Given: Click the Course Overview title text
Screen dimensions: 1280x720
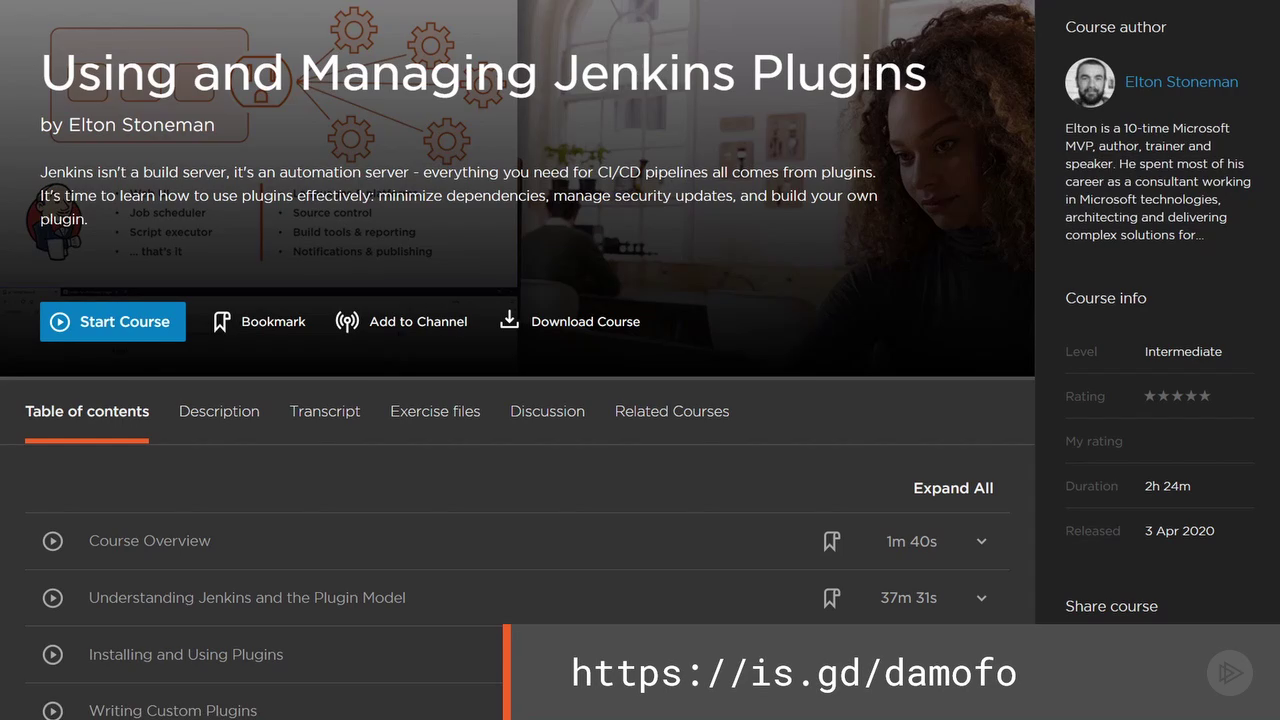Looking at the screenshot, I should click(150, 541).
